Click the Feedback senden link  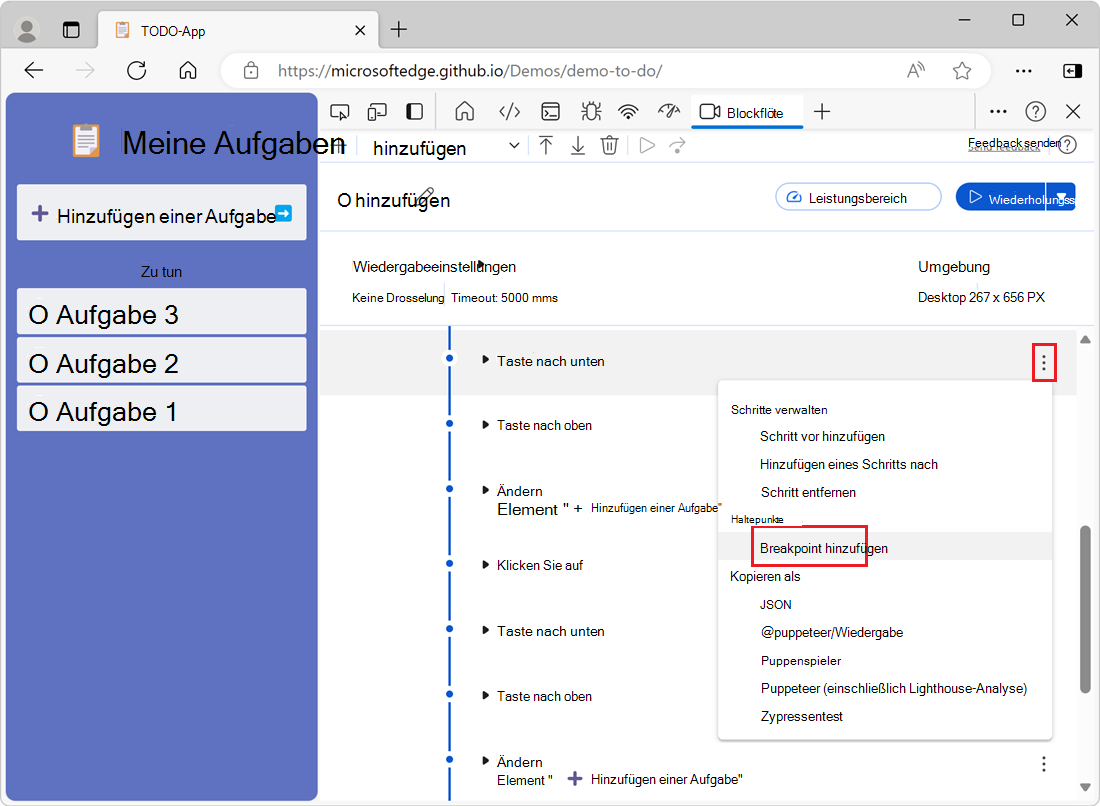[x=1014, y=143]
